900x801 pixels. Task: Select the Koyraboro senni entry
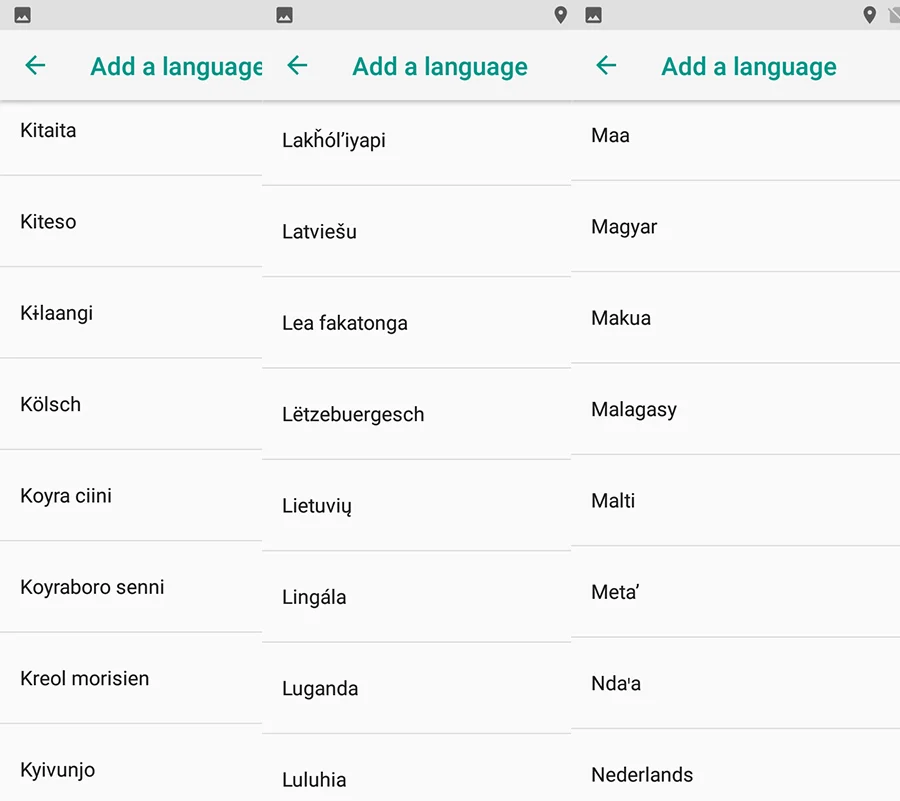pos(131,587)
